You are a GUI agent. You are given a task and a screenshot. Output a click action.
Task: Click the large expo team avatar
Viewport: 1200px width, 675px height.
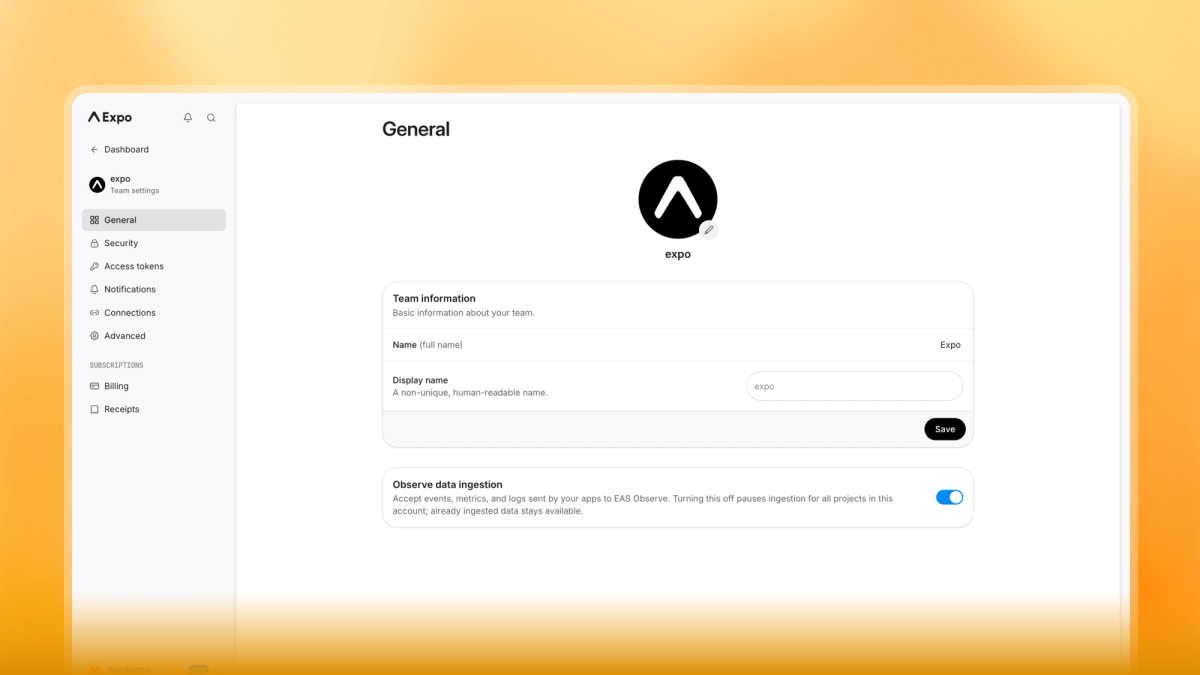click(x=678, y=199)
